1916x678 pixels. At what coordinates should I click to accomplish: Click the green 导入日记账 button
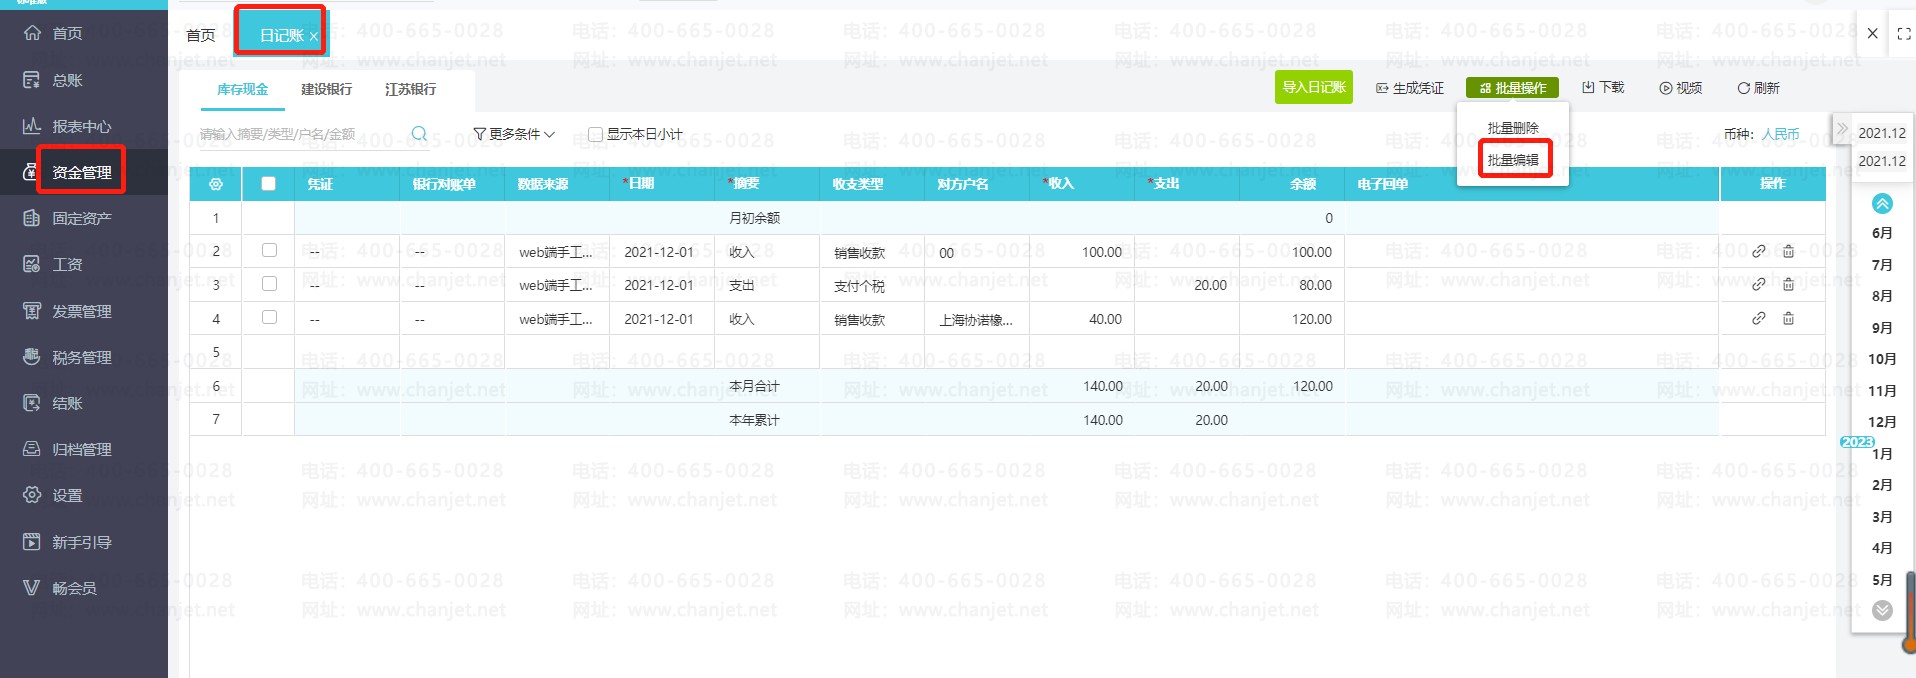click(x=1314, y=88)
